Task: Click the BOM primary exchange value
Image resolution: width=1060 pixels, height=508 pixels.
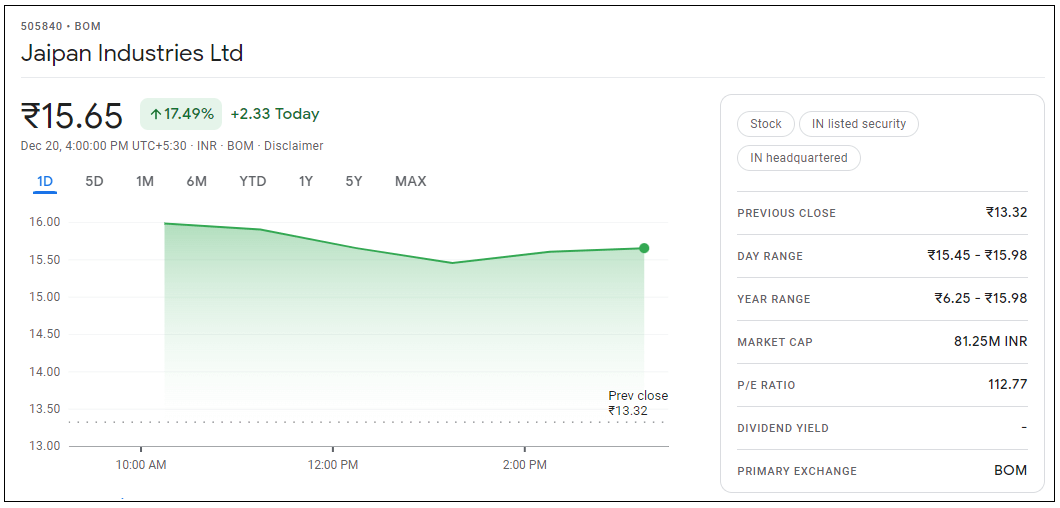Action: (1011, 471)
